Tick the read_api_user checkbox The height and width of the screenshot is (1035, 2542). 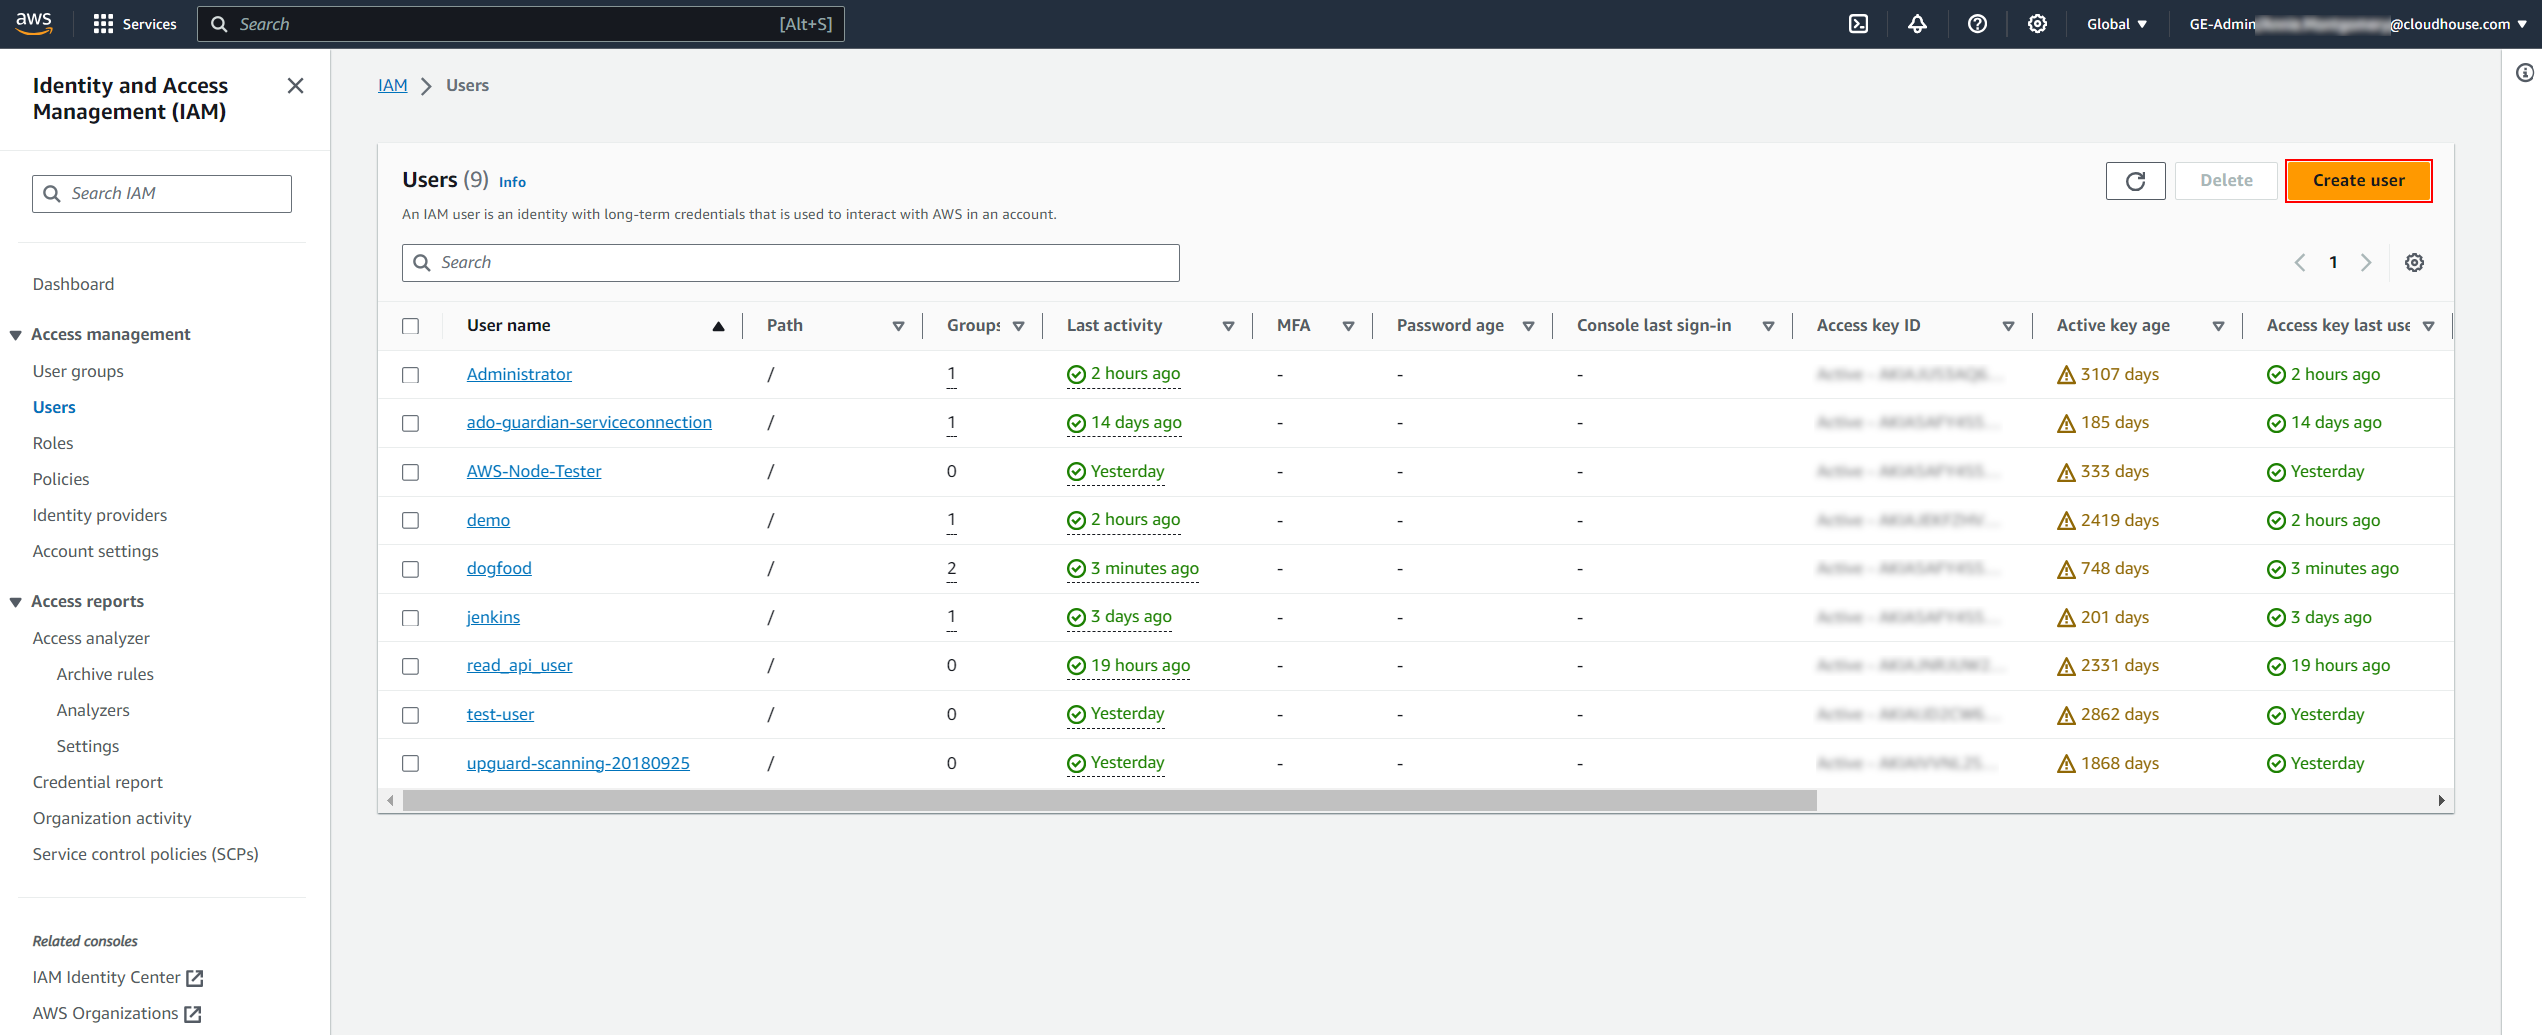pyautogui.click(x=410, y=666)
